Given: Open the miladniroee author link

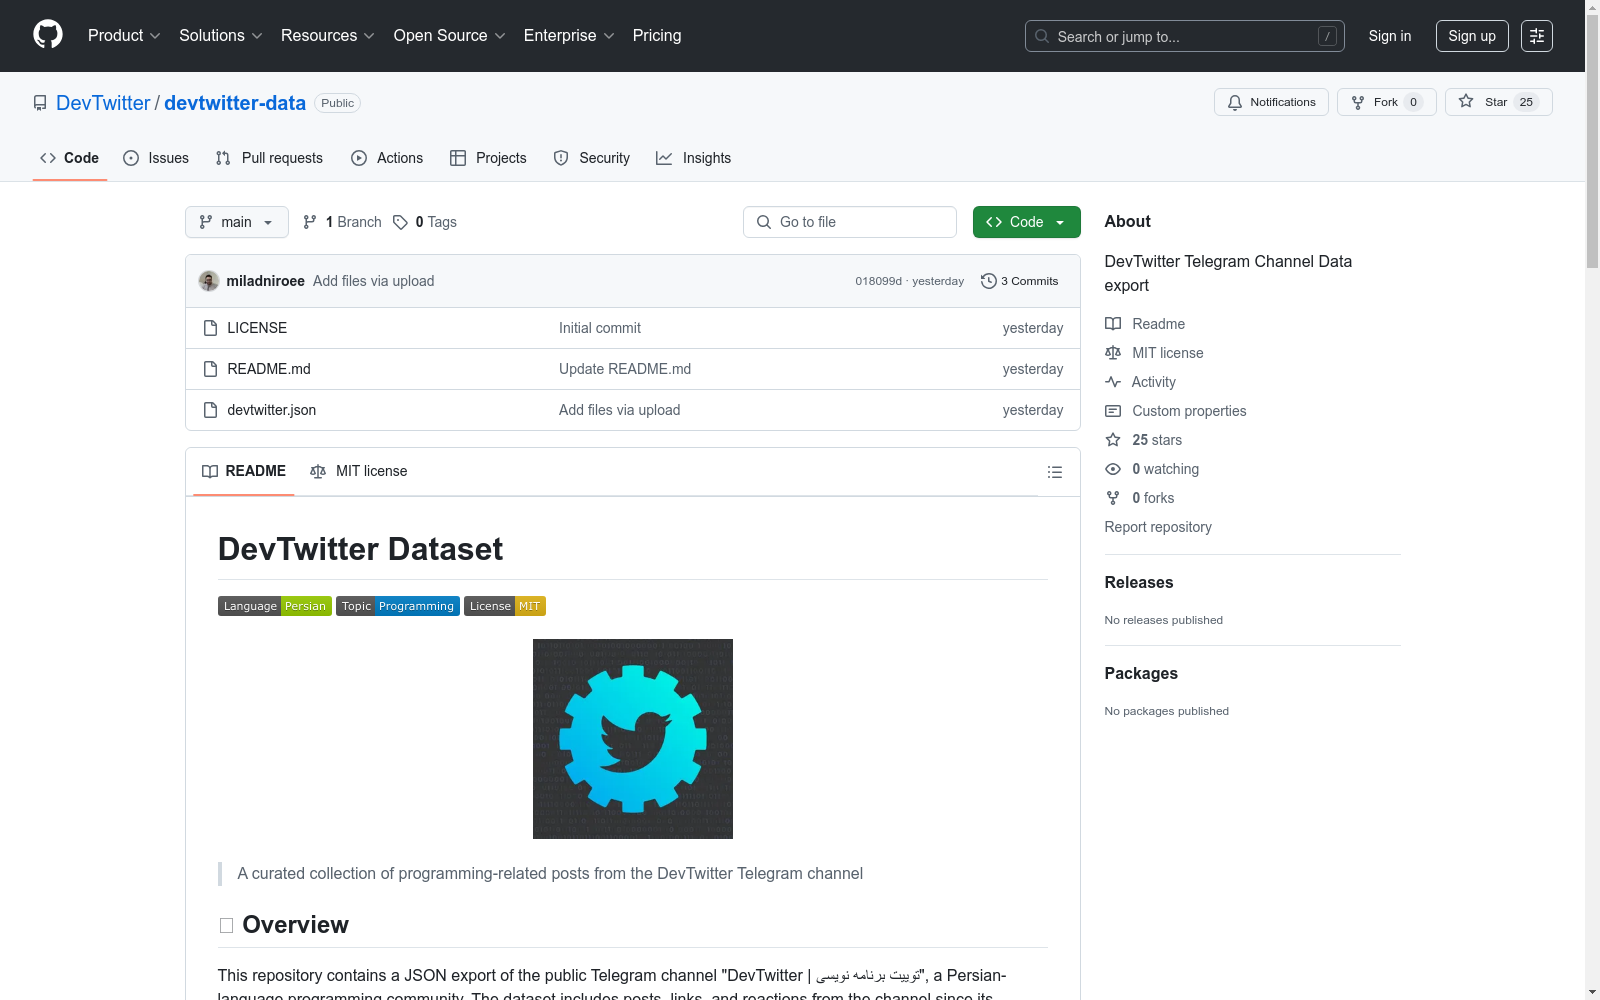Looking at the screenshot, I should pyautogui.click(x=266, y=281).
